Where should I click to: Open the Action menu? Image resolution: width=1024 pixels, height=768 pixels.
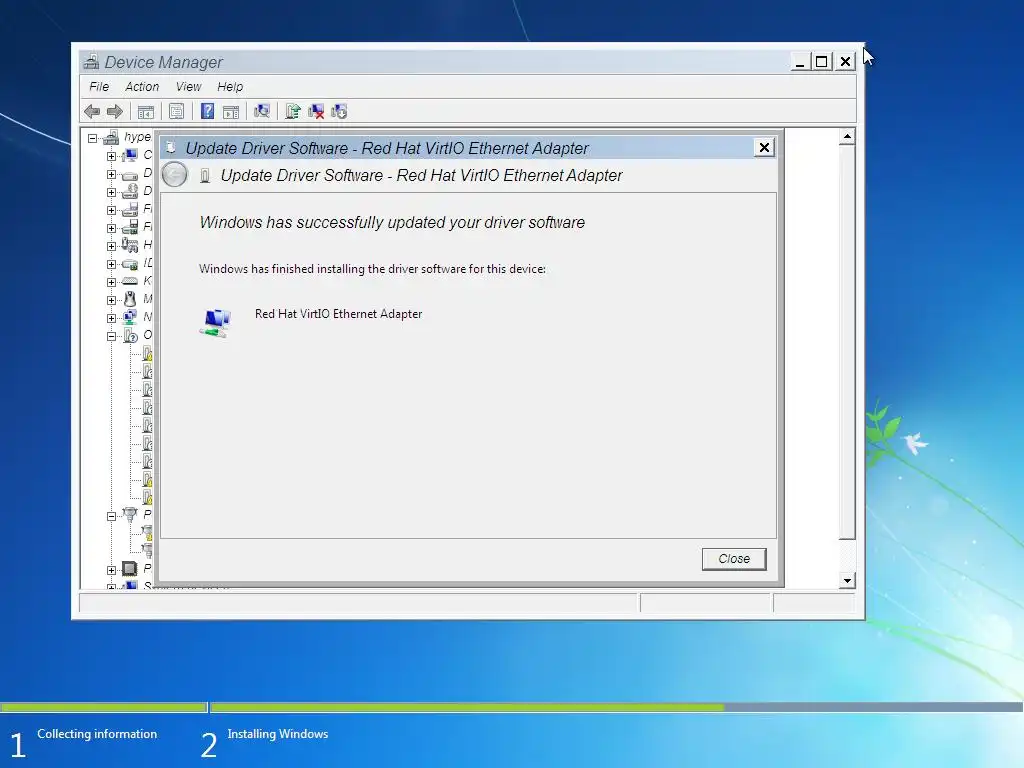142,87
